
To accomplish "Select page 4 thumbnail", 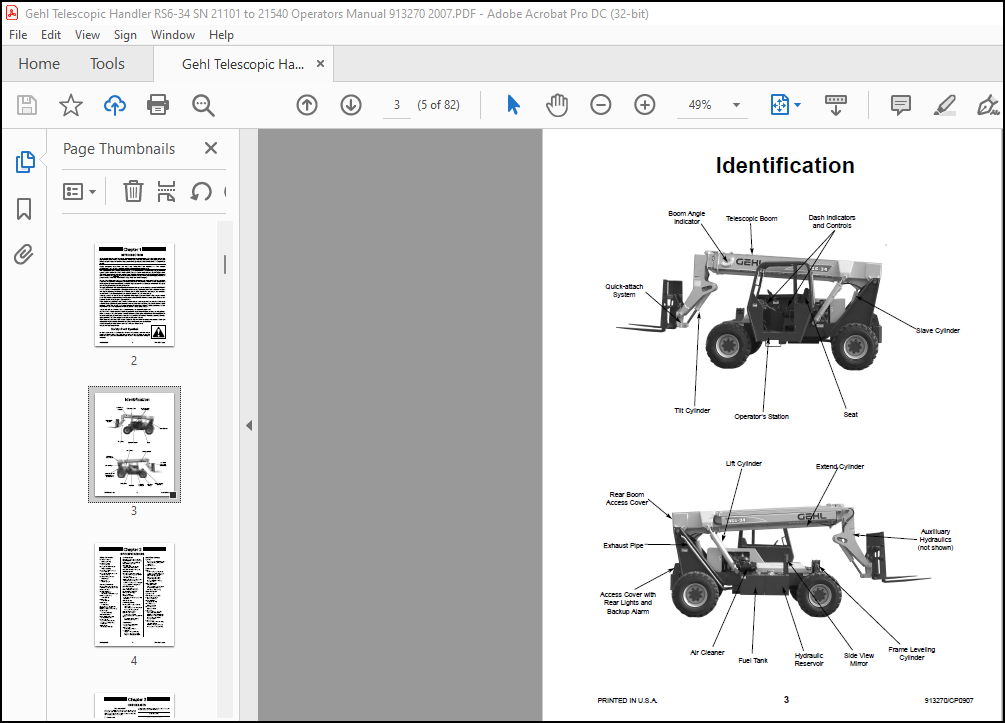I will pyautogui.click(x=134, y=595).
